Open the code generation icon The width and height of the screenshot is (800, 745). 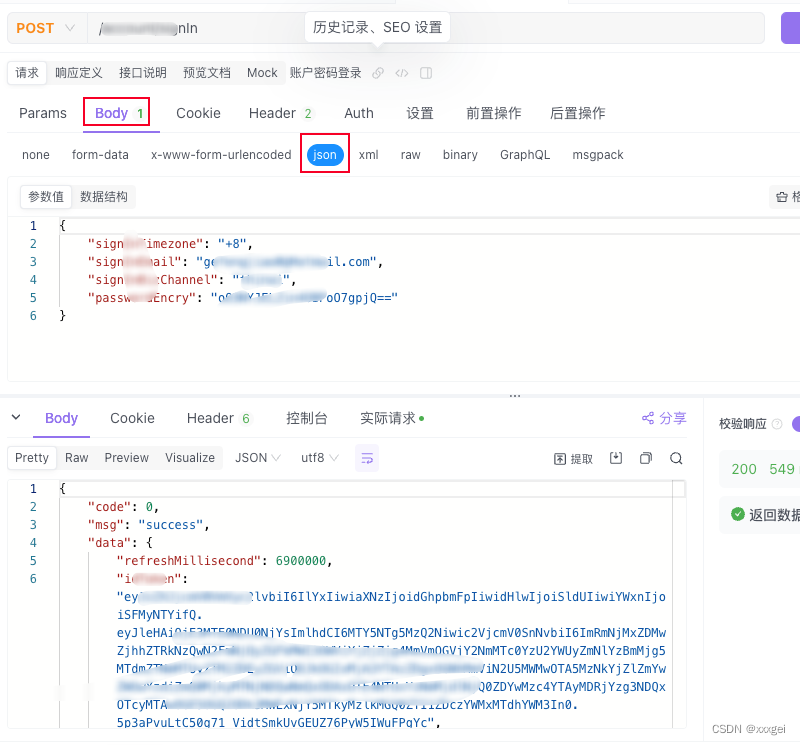[400, 72]
